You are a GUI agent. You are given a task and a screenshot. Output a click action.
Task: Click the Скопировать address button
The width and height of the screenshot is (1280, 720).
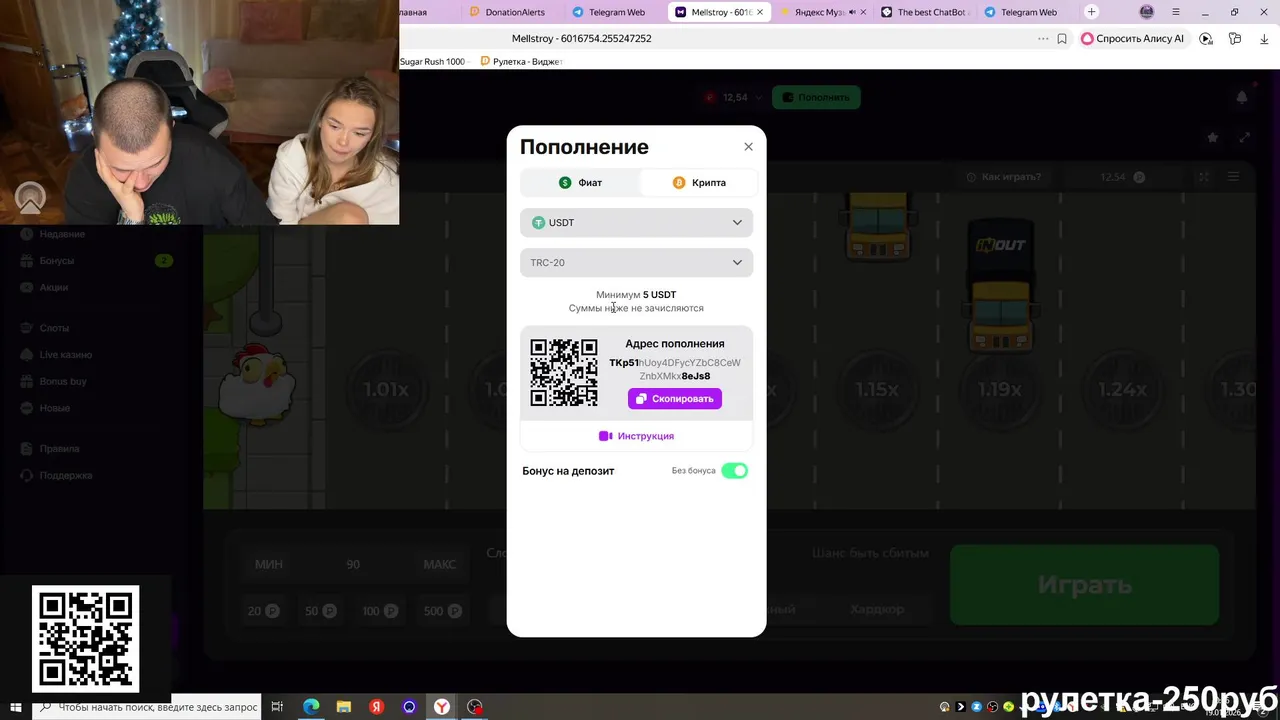pos(675,399)
